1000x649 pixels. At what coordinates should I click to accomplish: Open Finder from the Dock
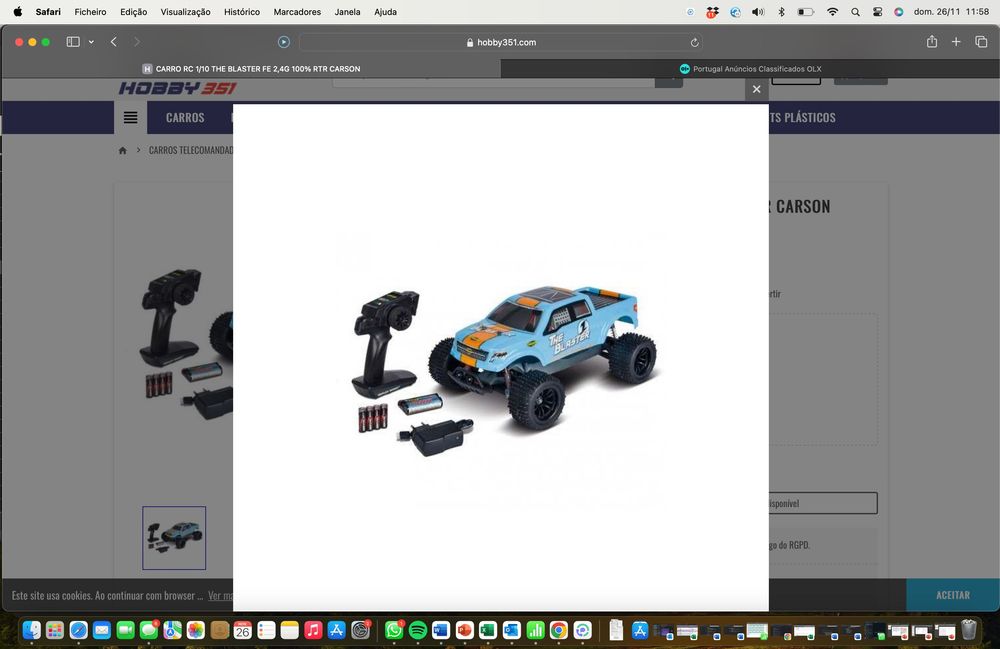tap(31, 630)
